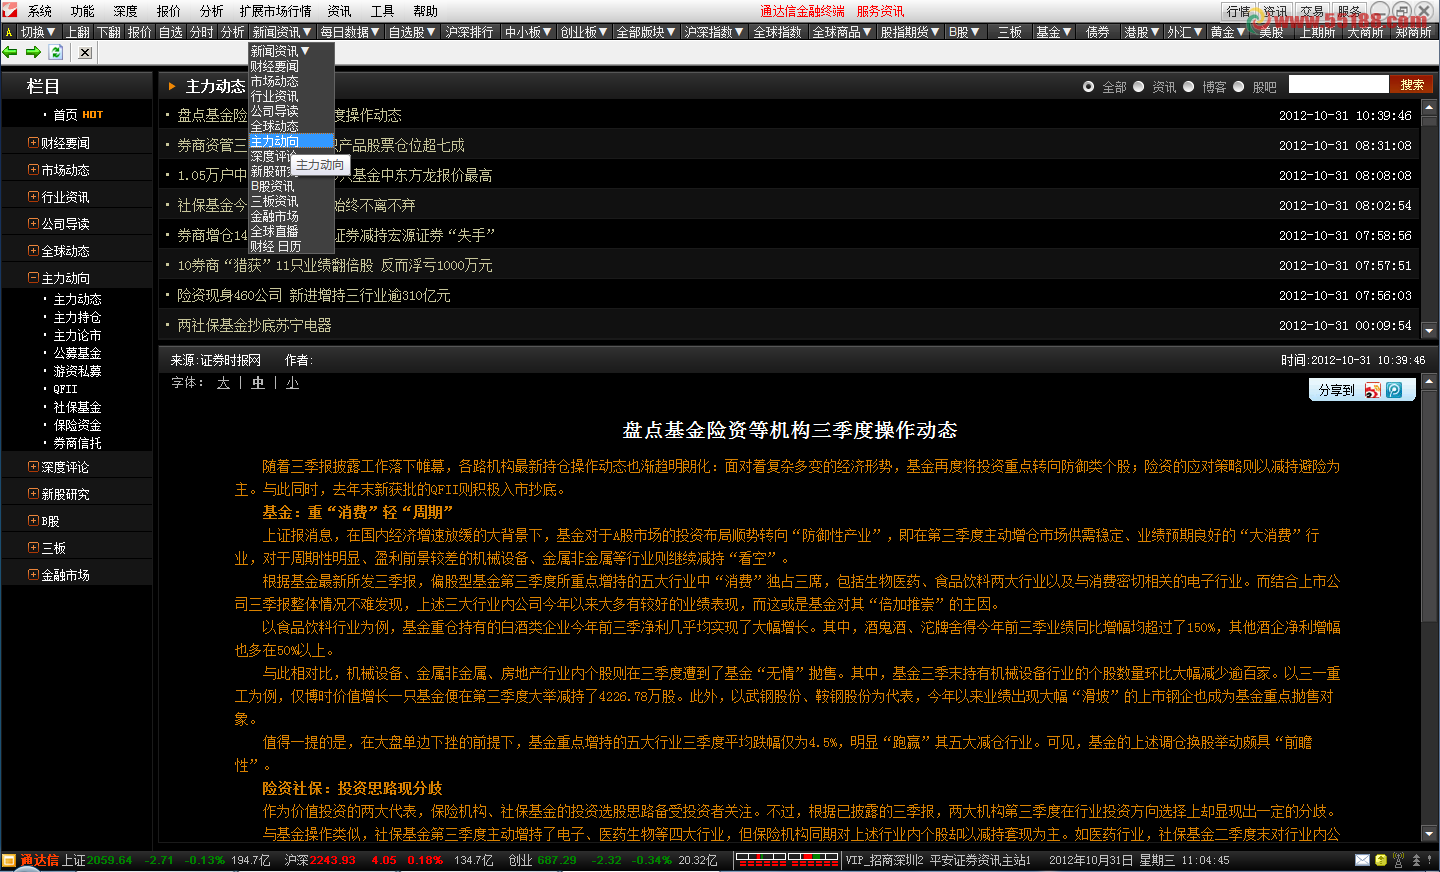Open the mail envelope status icon
1440x872 pixels.
click(1362, 860)
